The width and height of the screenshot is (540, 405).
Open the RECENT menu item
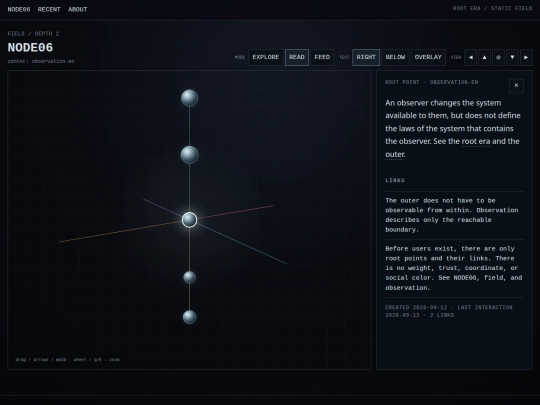click(x=49, y=10)
